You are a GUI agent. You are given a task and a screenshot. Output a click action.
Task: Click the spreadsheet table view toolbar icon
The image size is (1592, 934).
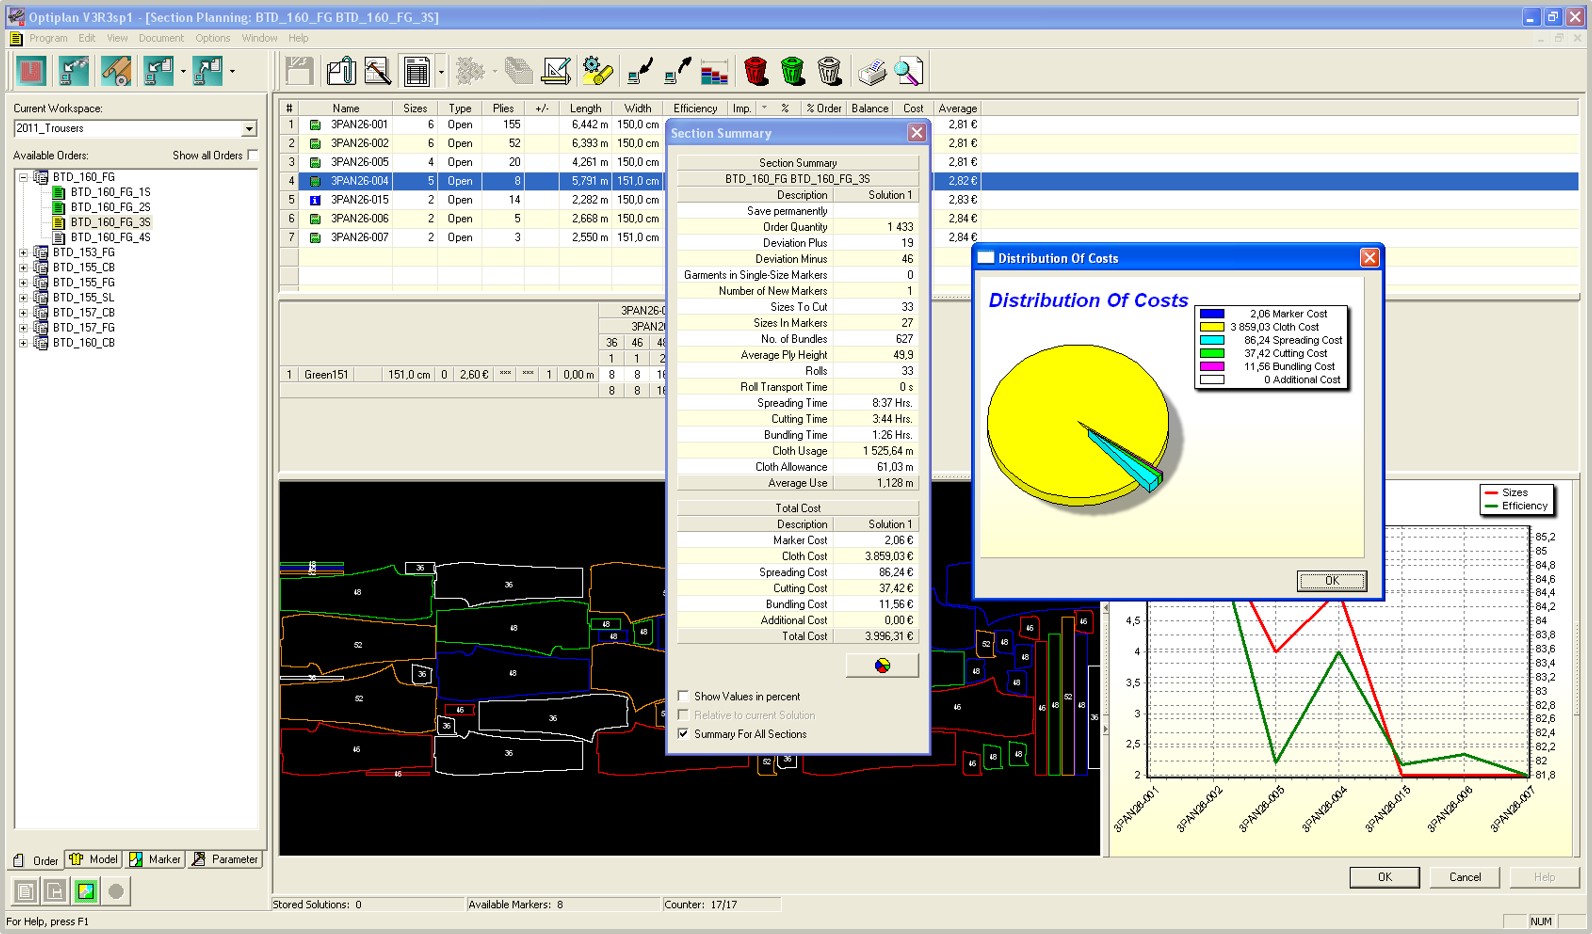coord(416,71)
